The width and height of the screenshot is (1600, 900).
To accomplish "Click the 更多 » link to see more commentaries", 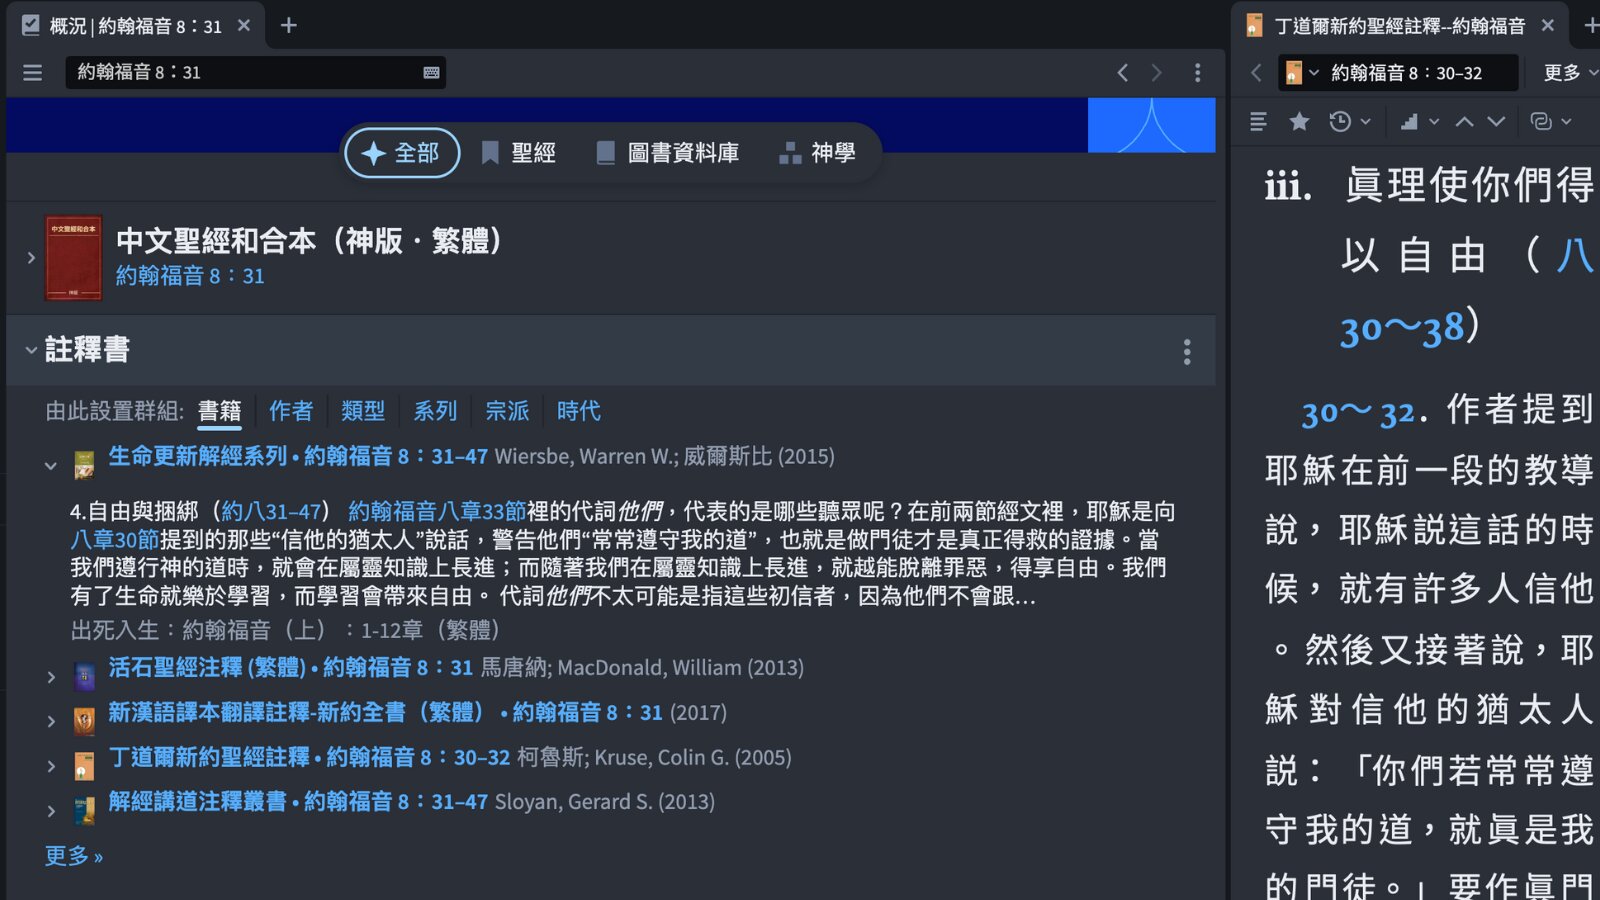I will pos(72,856).
